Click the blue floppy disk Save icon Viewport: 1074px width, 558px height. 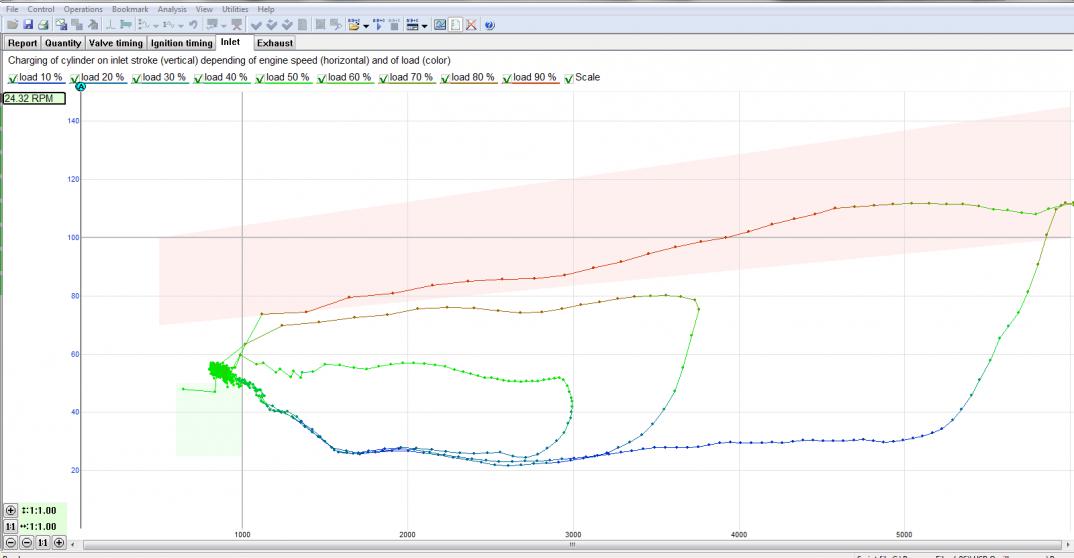[x=28, y=24]
